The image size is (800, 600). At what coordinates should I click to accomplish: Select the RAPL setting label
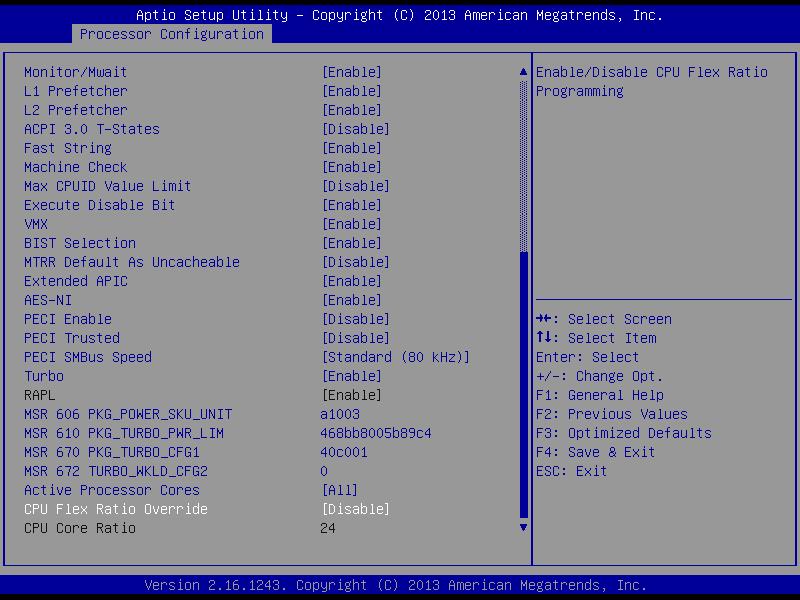click(40, 395)
